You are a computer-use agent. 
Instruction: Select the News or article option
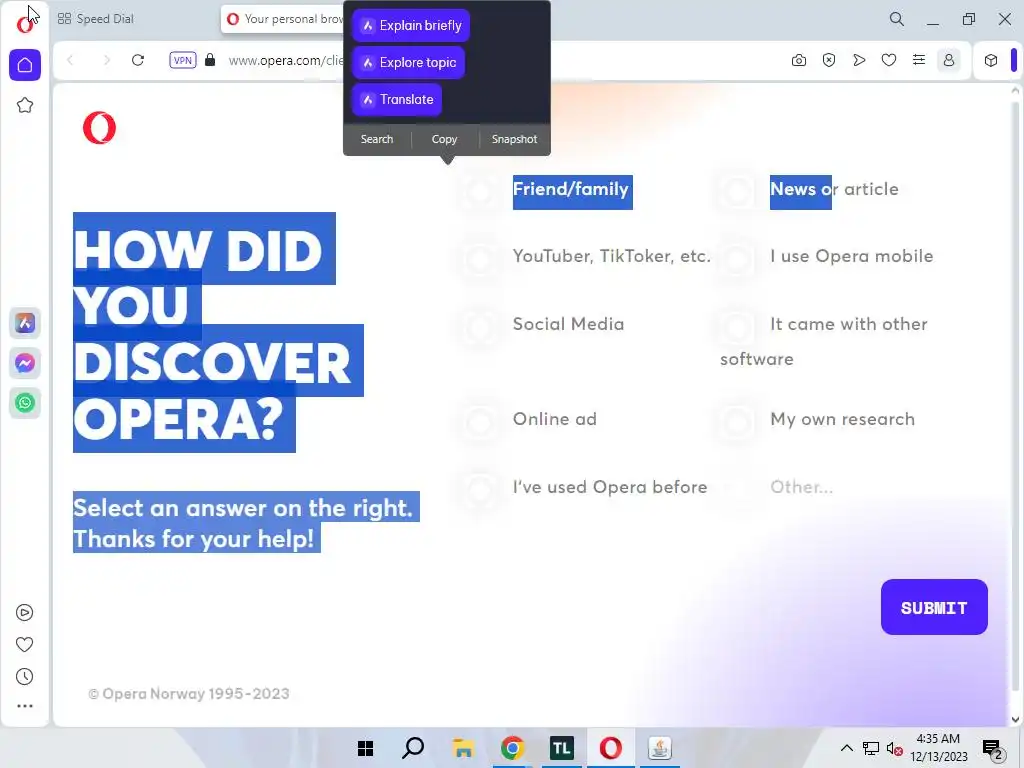(x=737, y=191)
